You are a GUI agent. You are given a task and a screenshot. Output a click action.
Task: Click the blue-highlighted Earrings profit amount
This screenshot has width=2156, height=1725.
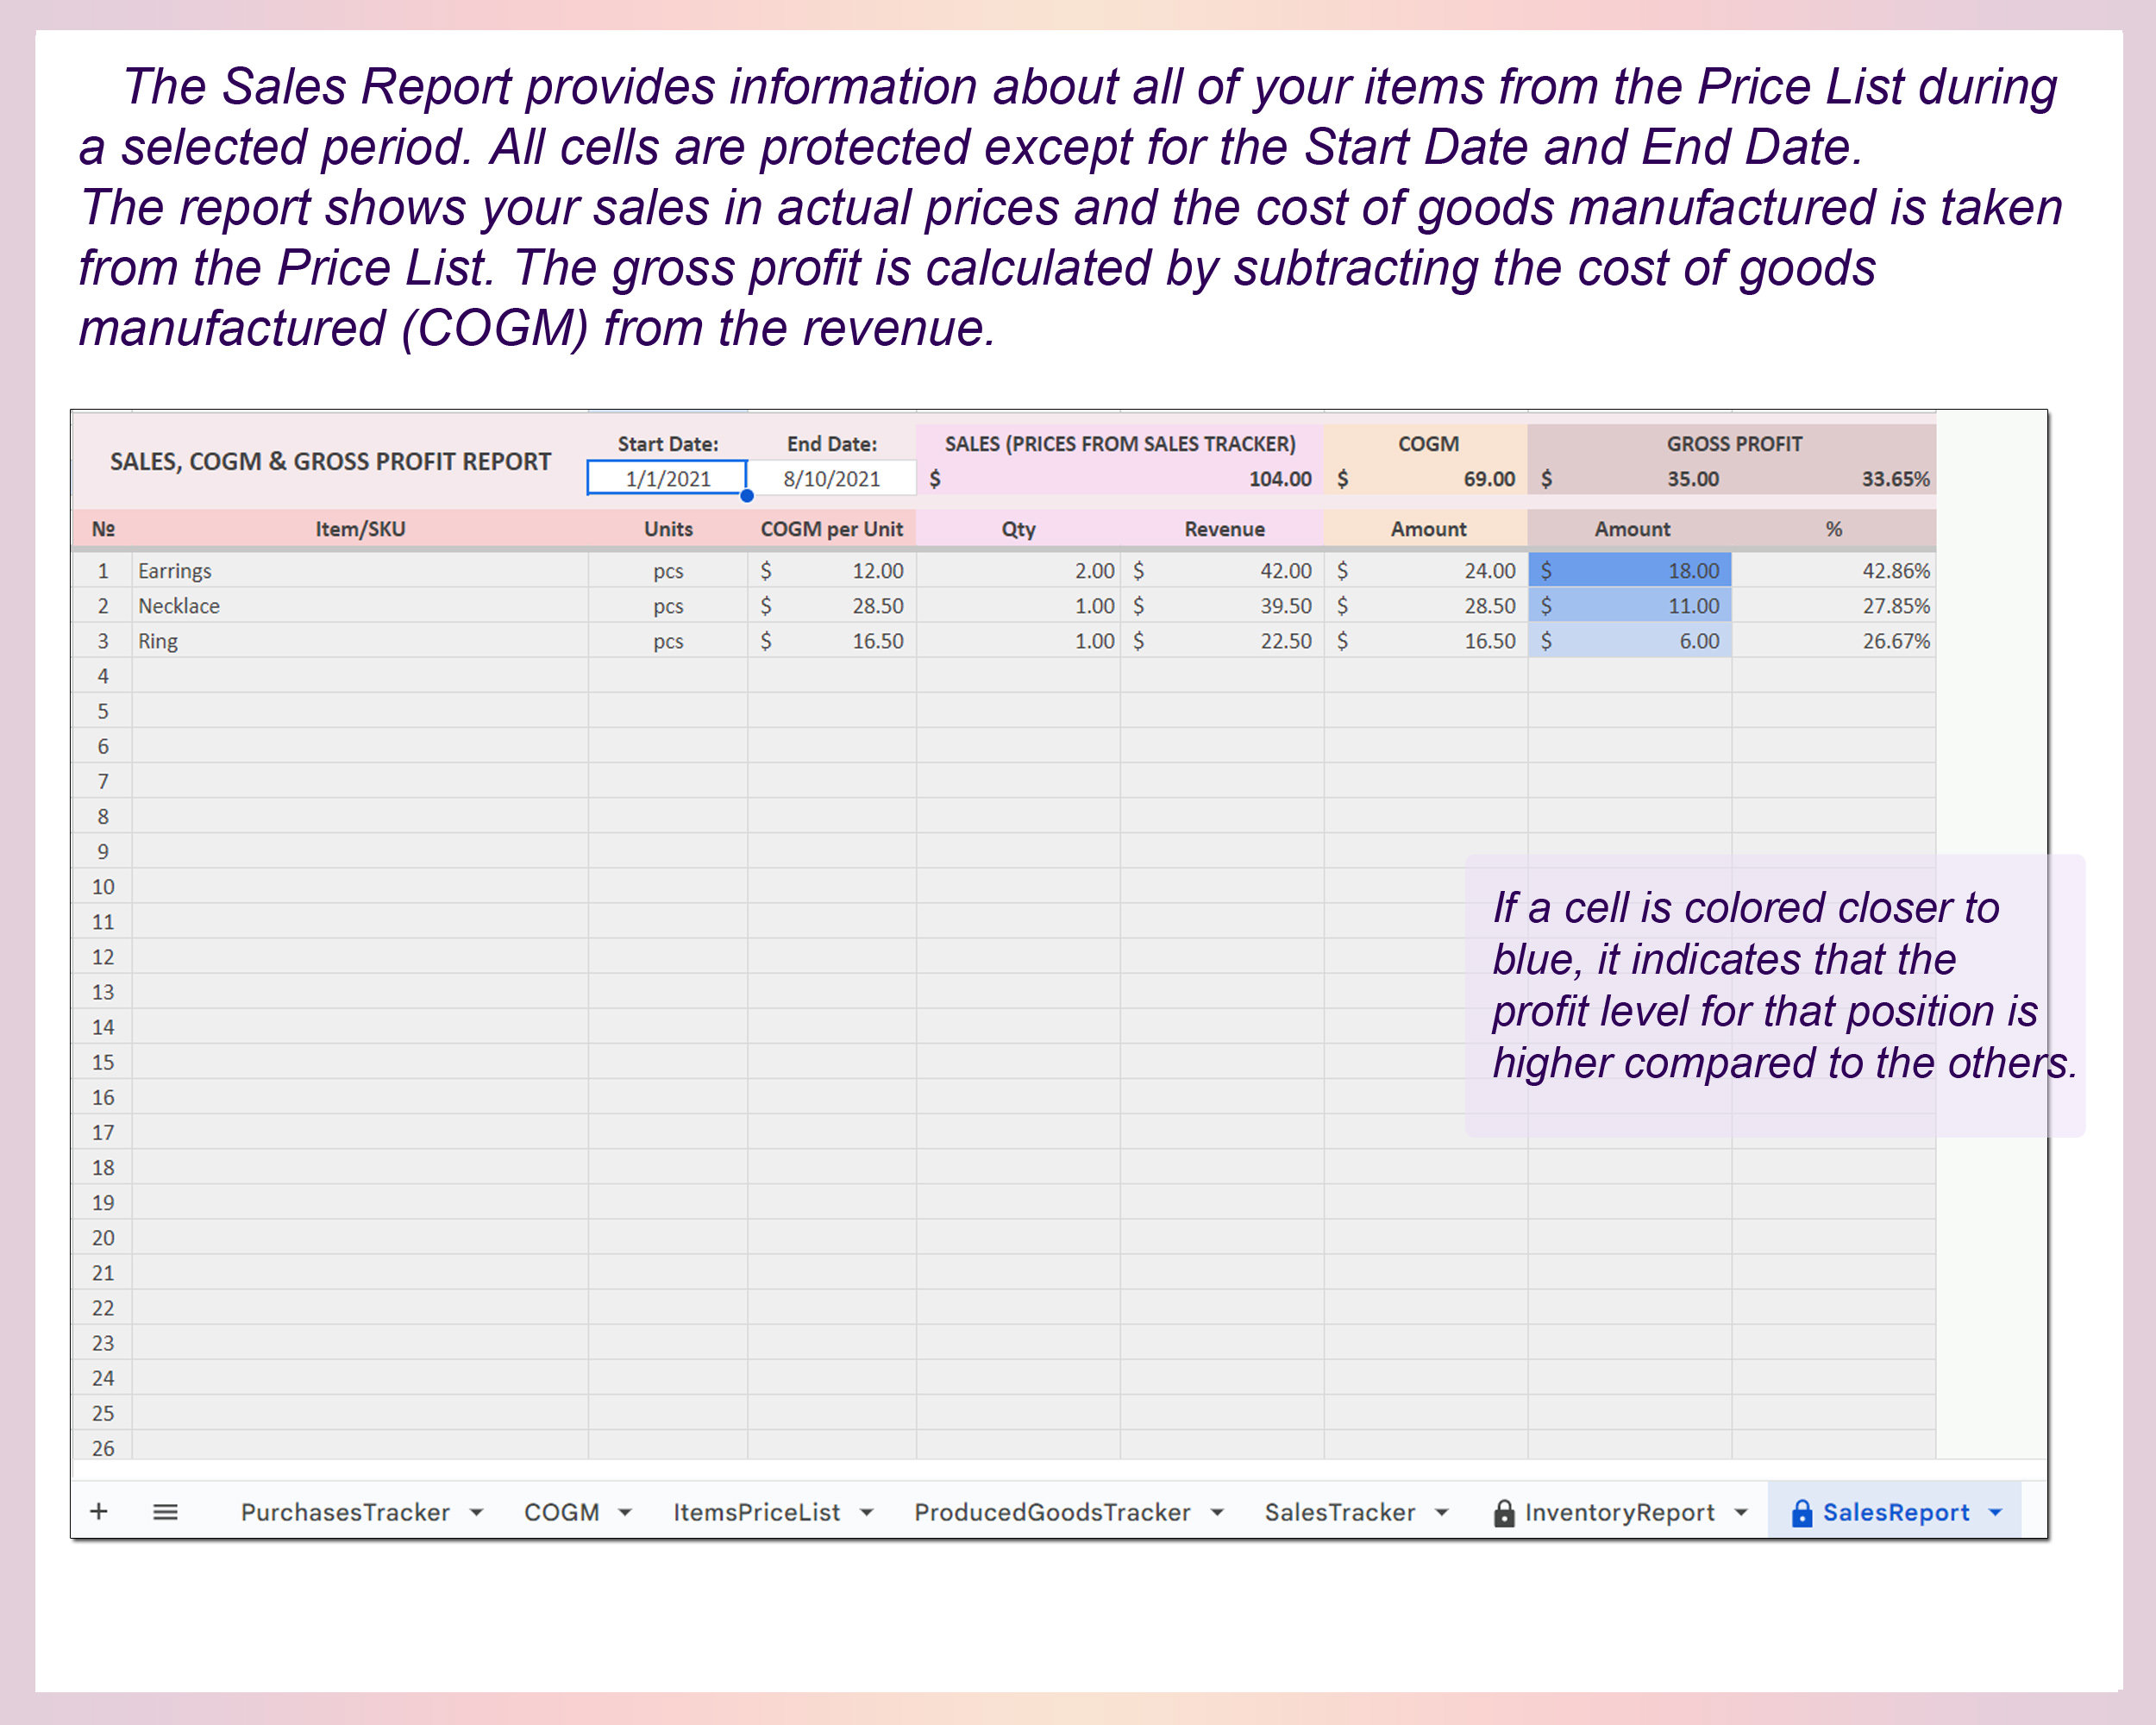coord(1630,570)
